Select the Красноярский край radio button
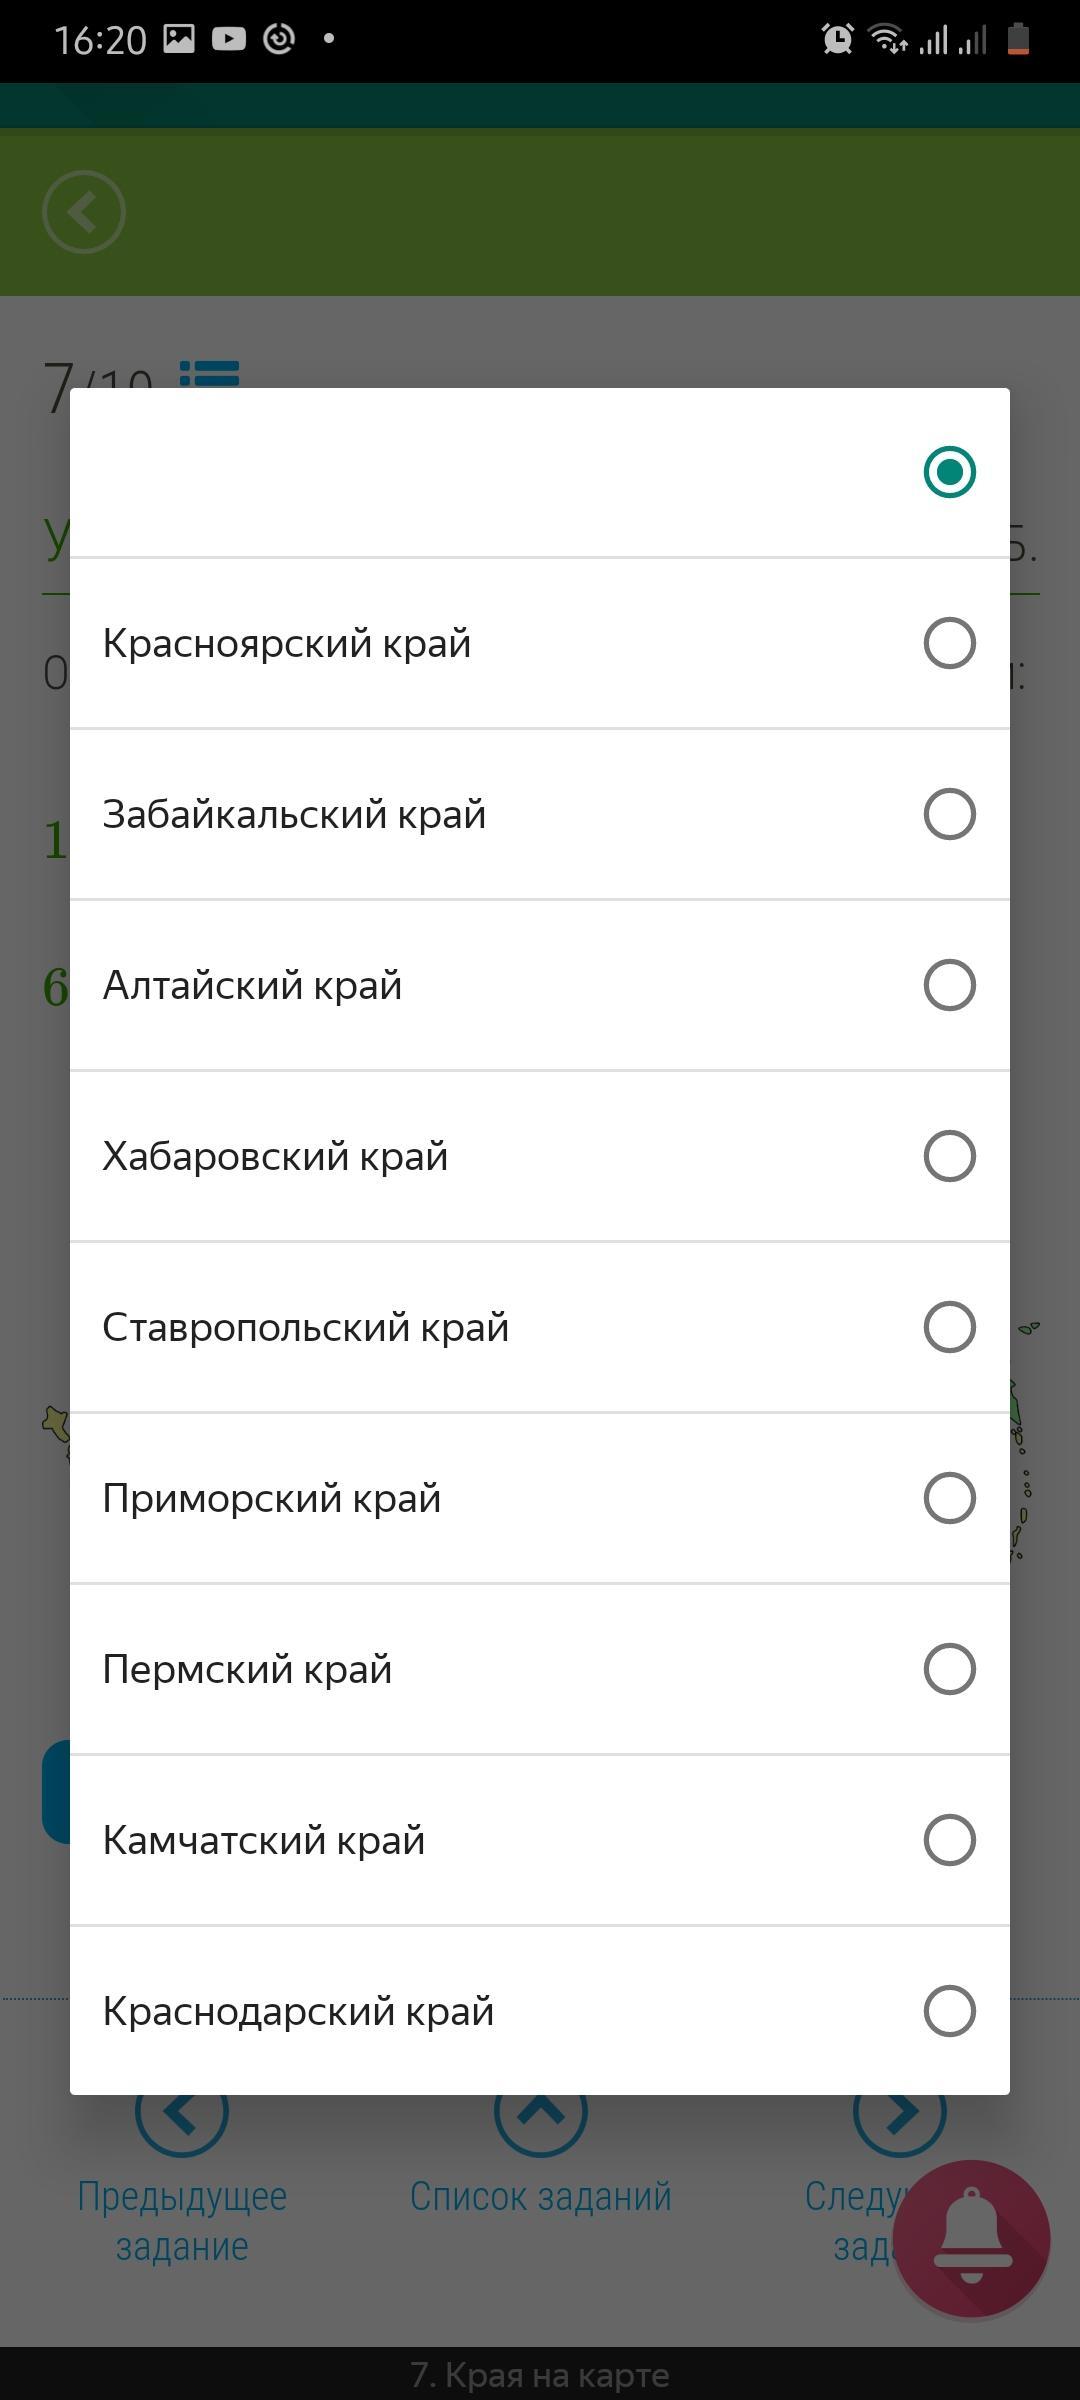The width and height of the screenshot is (1080, 2400). coord(949,643)
